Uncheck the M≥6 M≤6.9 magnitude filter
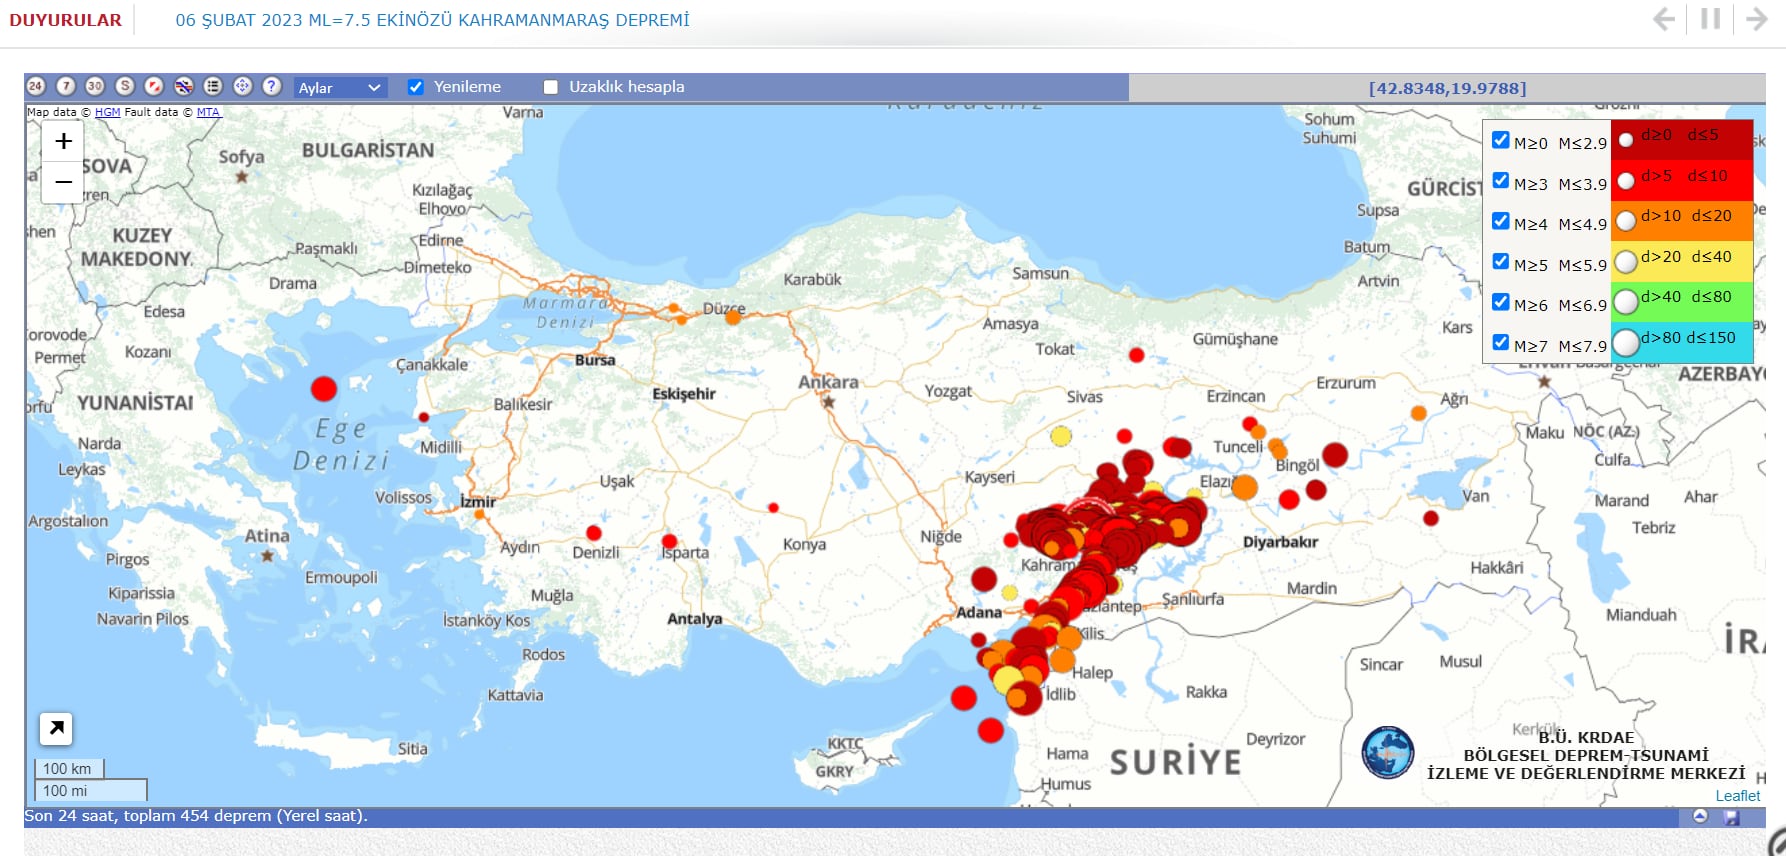The image size is (1786, 856). (1500, 302)
